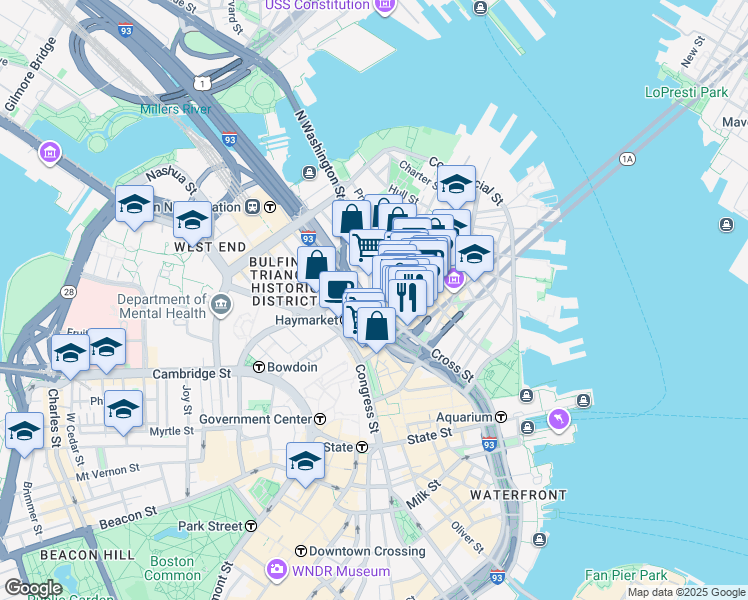Click the Google logo link
748x600 pixels.
[x=33, y=588]
